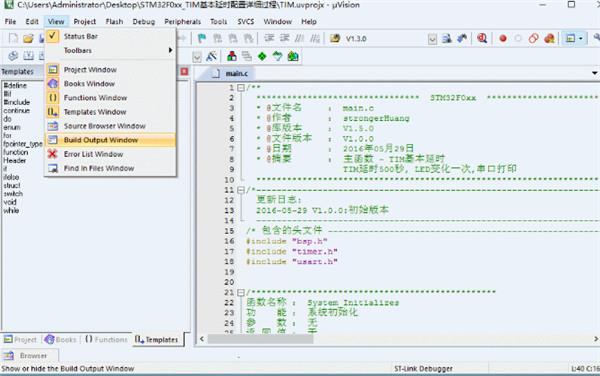The width and height of the screenshot is (600, 376).
Task: Click the red X Error List Window icon
Action: point(52,154)
